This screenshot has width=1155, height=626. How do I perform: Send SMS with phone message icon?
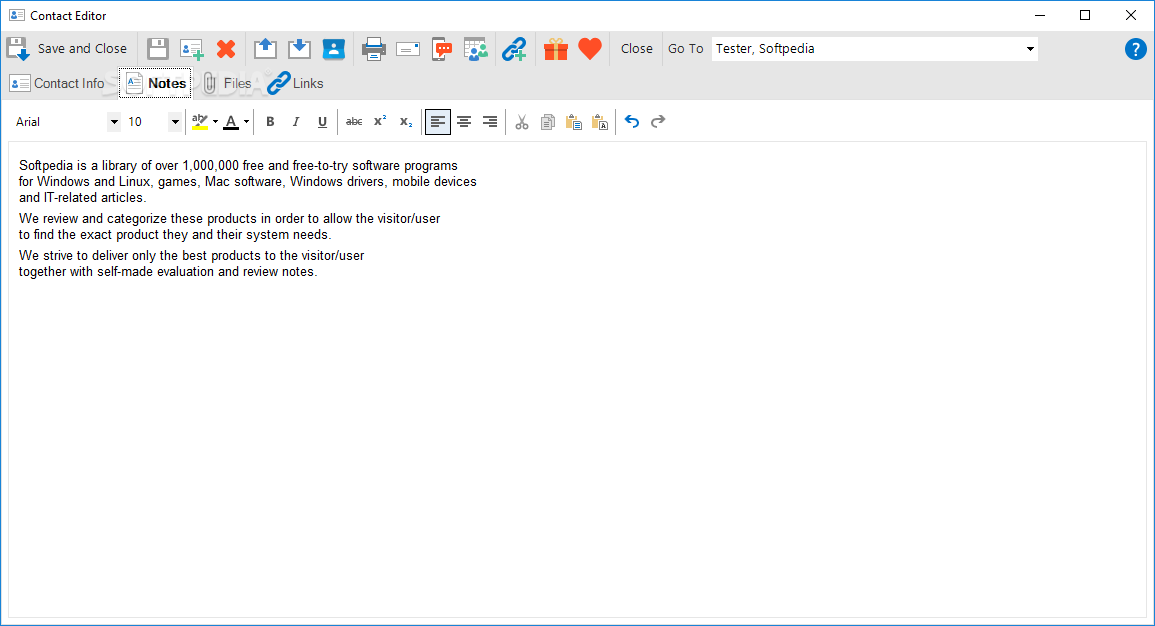442,49
